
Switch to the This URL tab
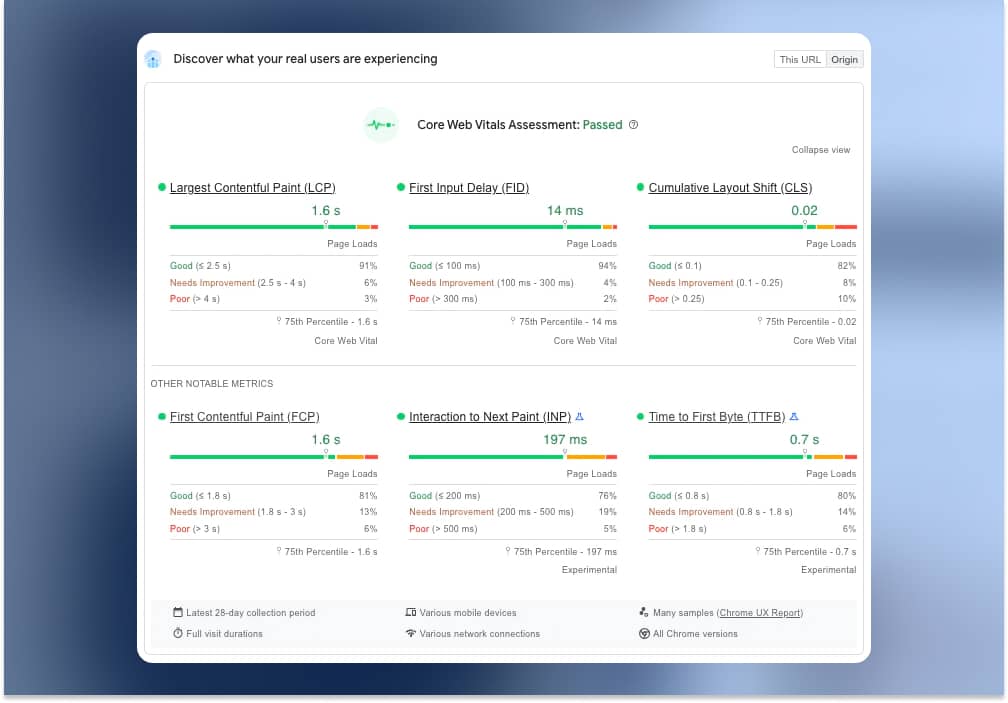point(800,60)
